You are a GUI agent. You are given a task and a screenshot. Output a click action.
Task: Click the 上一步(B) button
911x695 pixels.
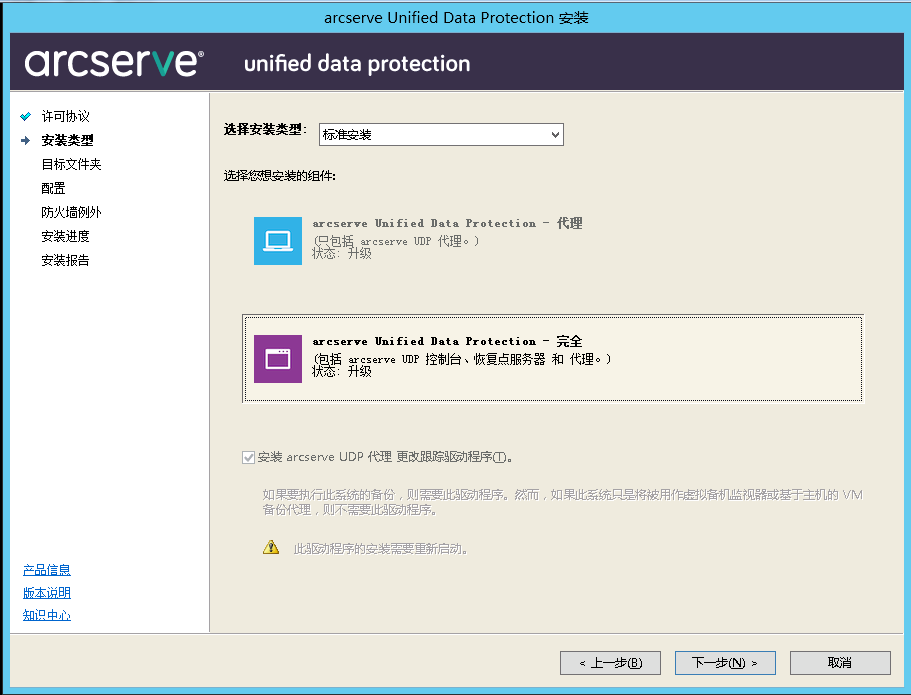coord(610,662)
